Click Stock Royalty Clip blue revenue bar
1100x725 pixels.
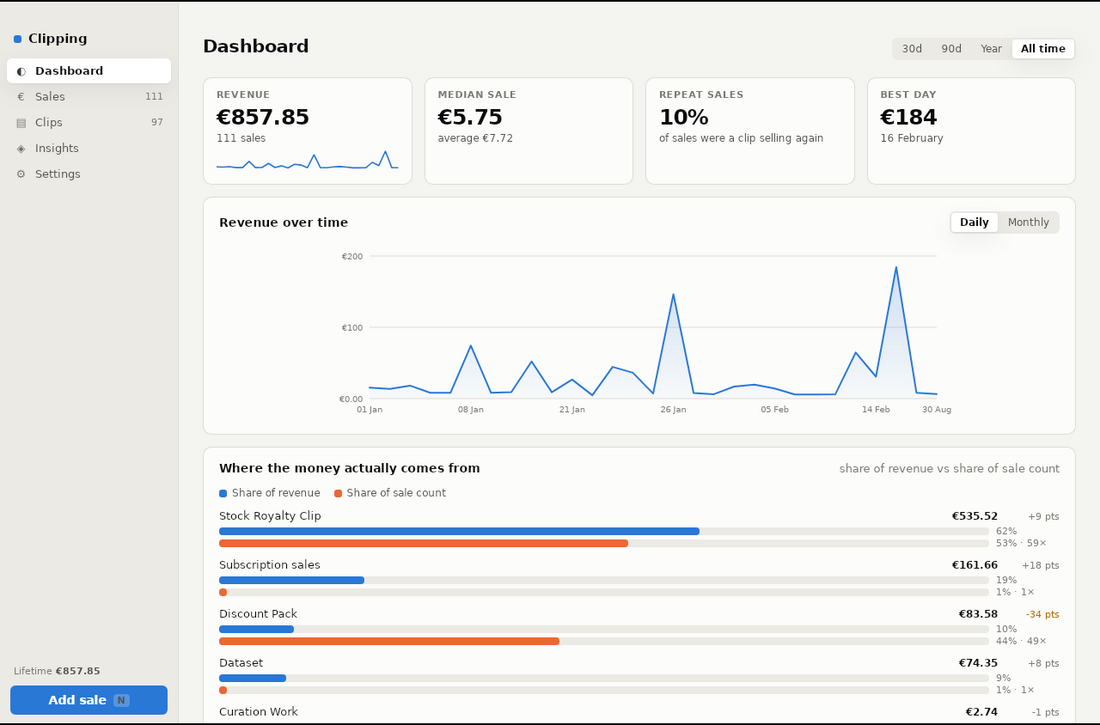tap(460, 531)
